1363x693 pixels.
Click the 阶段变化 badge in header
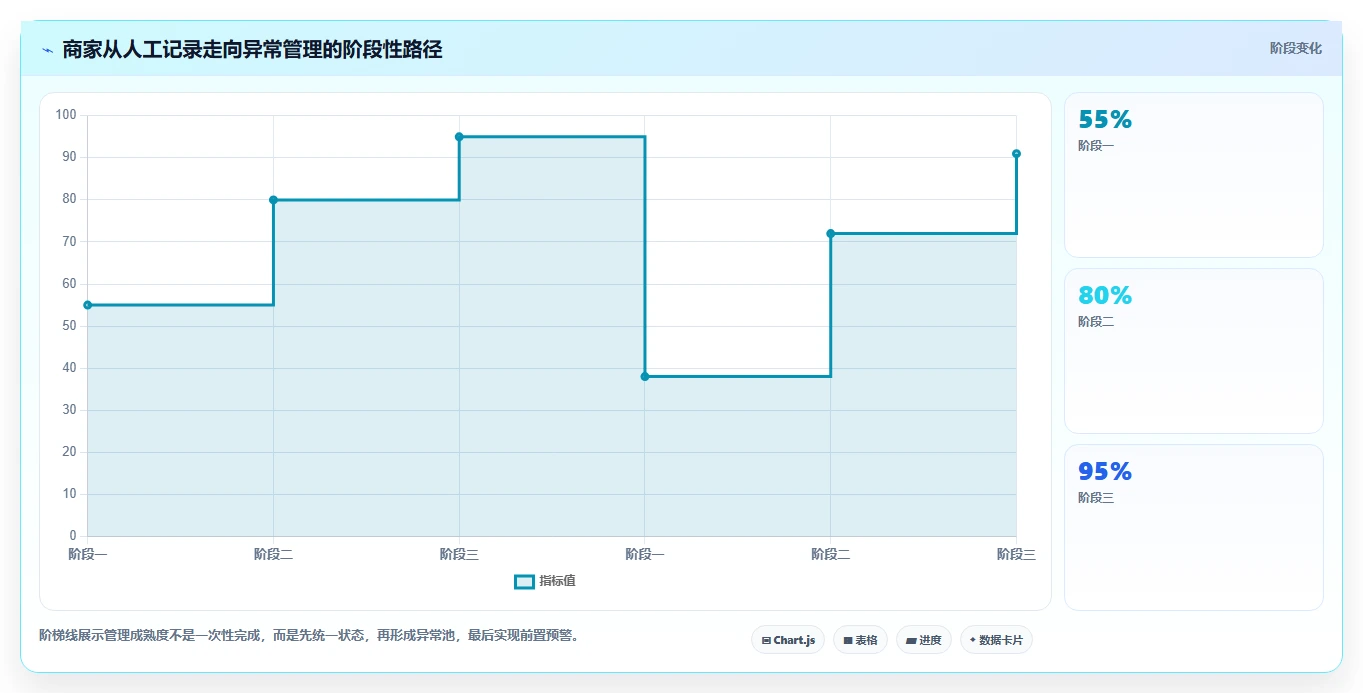click(x=1296, y=48)
